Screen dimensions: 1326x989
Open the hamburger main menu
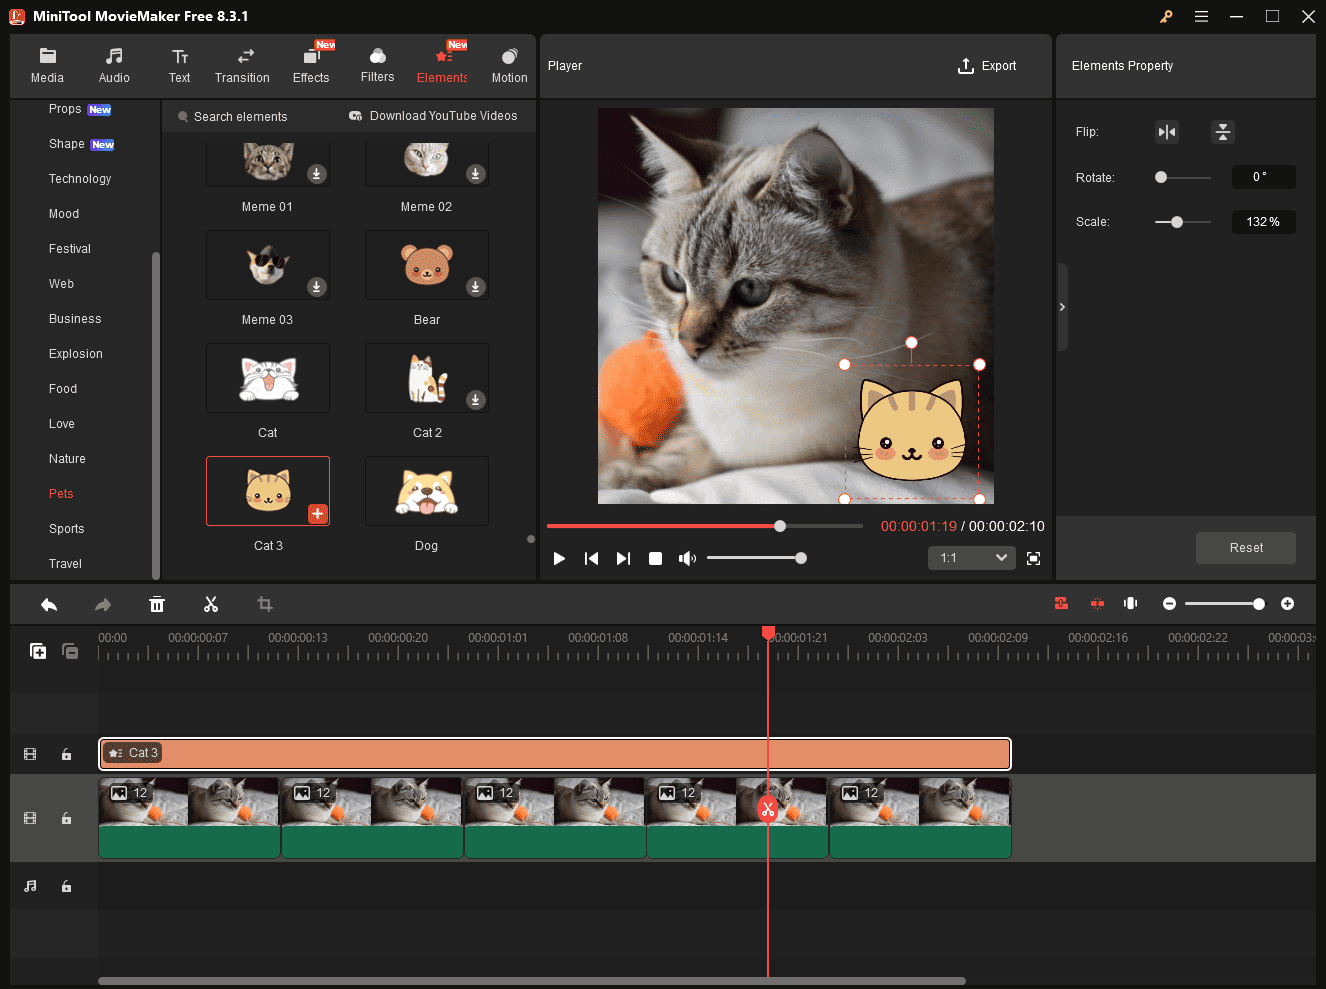tap(1201, 16)
